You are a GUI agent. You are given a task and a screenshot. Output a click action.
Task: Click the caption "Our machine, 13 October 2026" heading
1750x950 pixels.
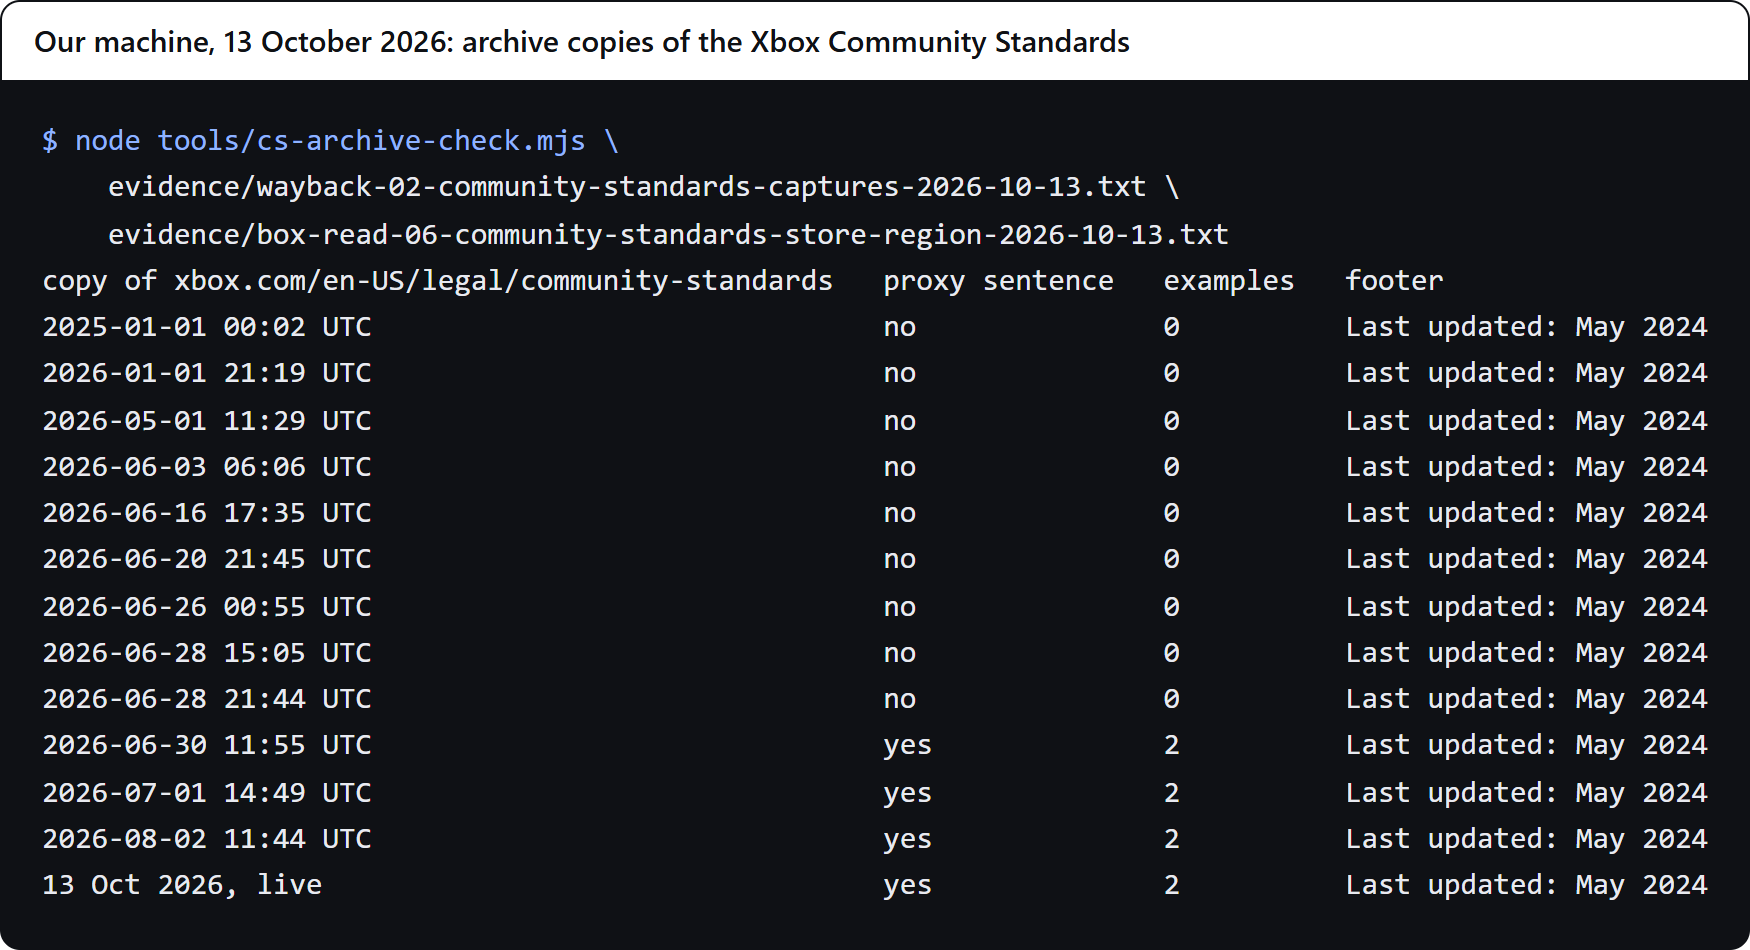click(x=581, y=42)
